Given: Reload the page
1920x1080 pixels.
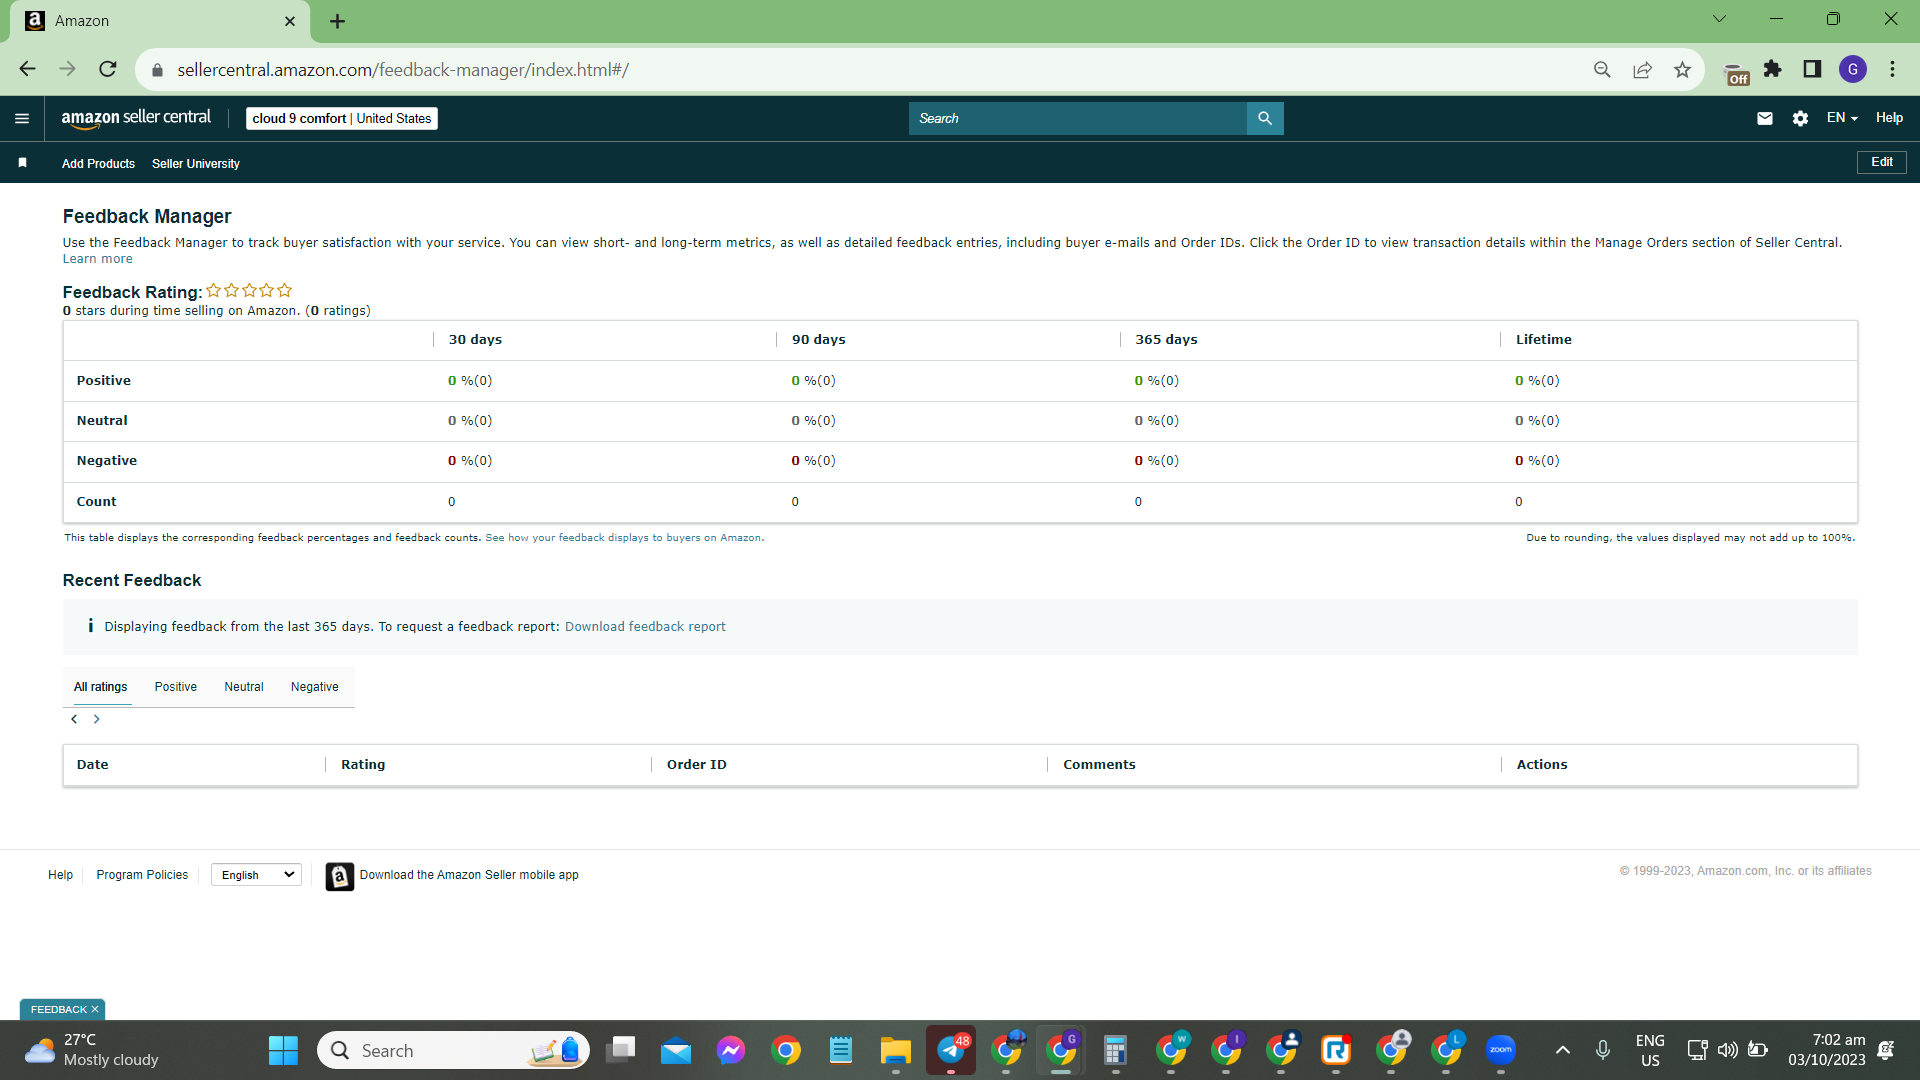Looking at the screenshot, I should coord(108,69).
